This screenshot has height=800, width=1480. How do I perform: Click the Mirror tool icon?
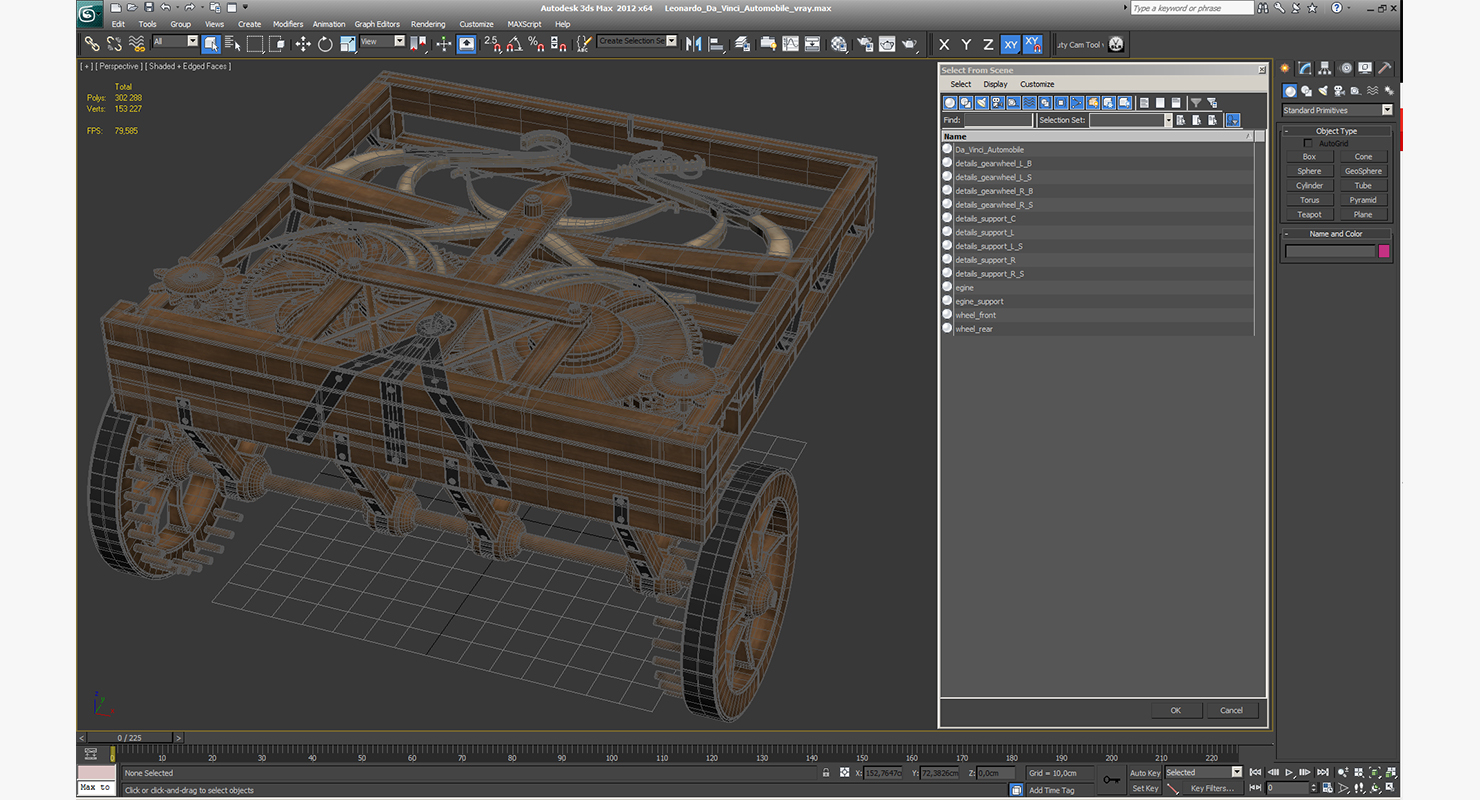693,44
